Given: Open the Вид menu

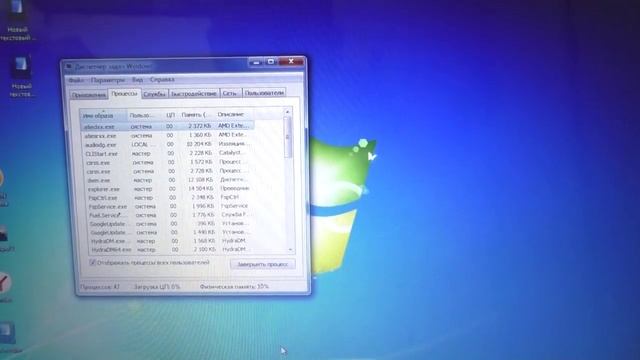Looking at the screenshot, I should click(137, 80).
